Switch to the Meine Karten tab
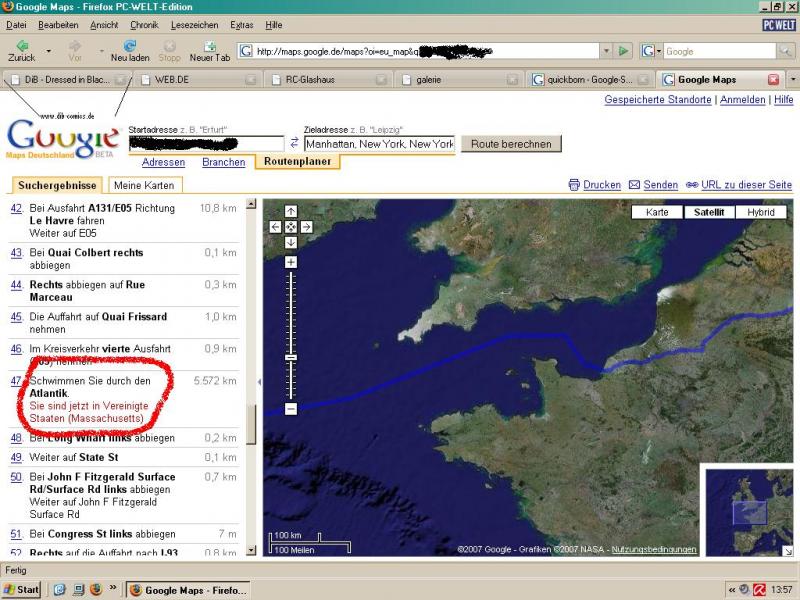 143,185
